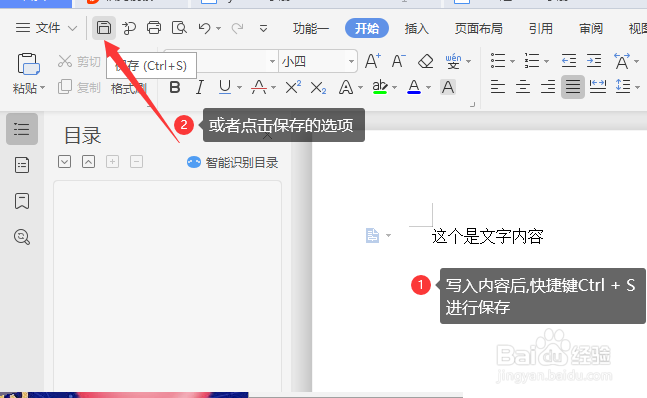Toggle character shading A icon
Image resolution: width=647 pixels, height=398 pixels.
(448, 87)
